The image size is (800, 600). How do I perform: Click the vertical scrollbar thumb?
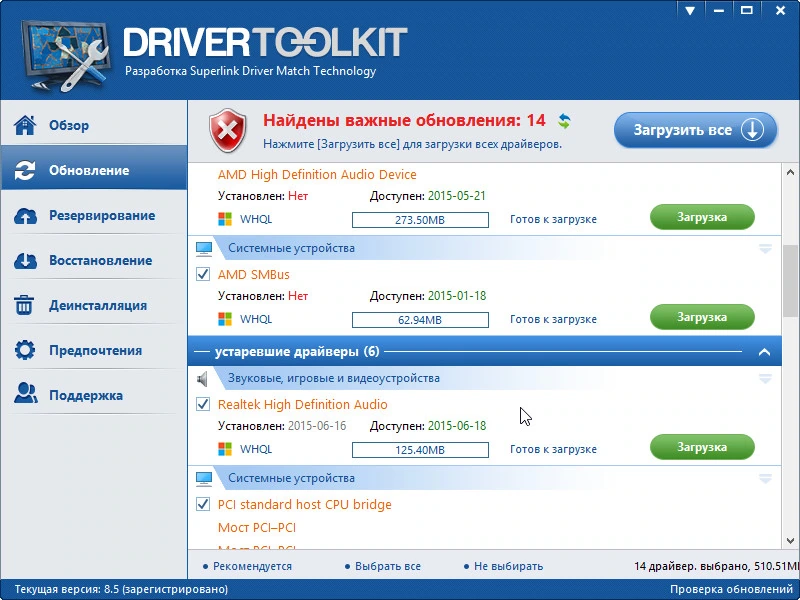(x=790, y=281)
